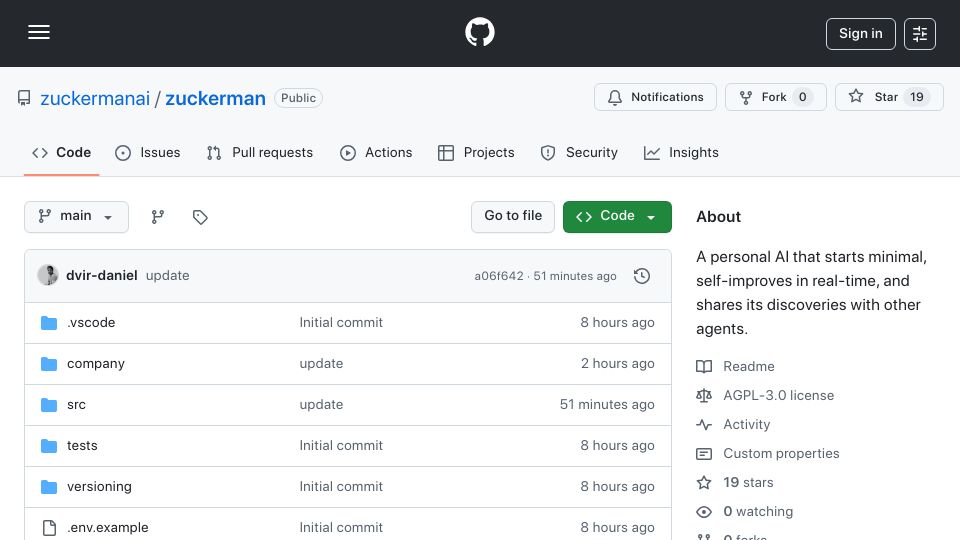Open the Pull requests tab
960x540 pixels.
[260, 152]
